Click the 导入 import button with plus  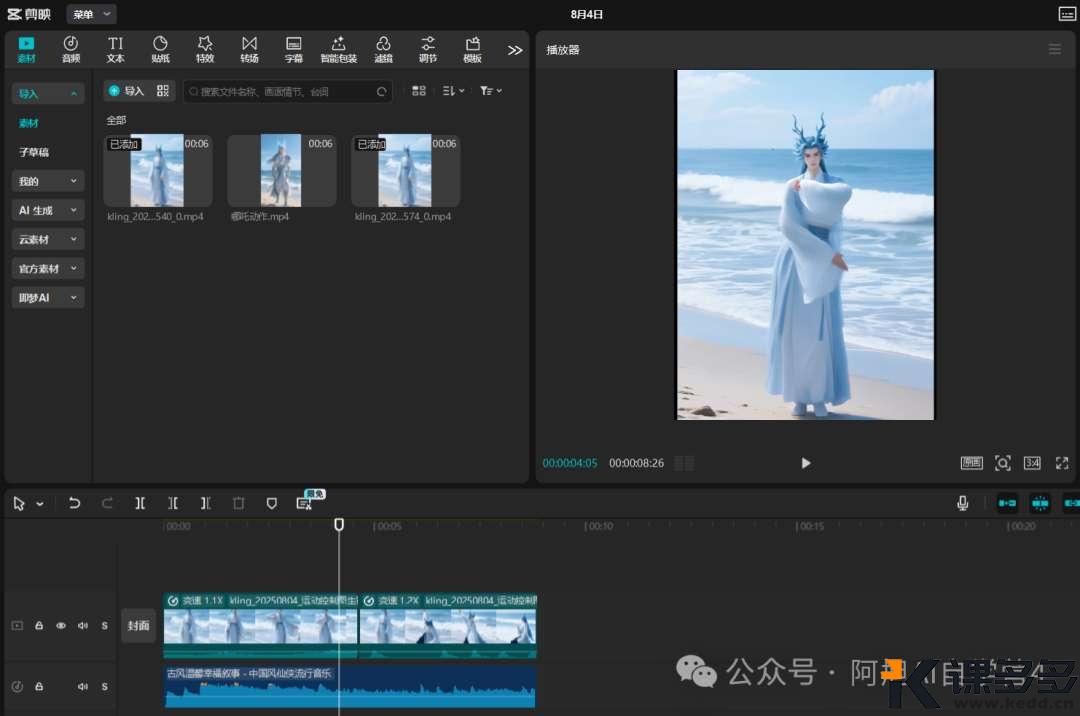(x=127, y=91)
